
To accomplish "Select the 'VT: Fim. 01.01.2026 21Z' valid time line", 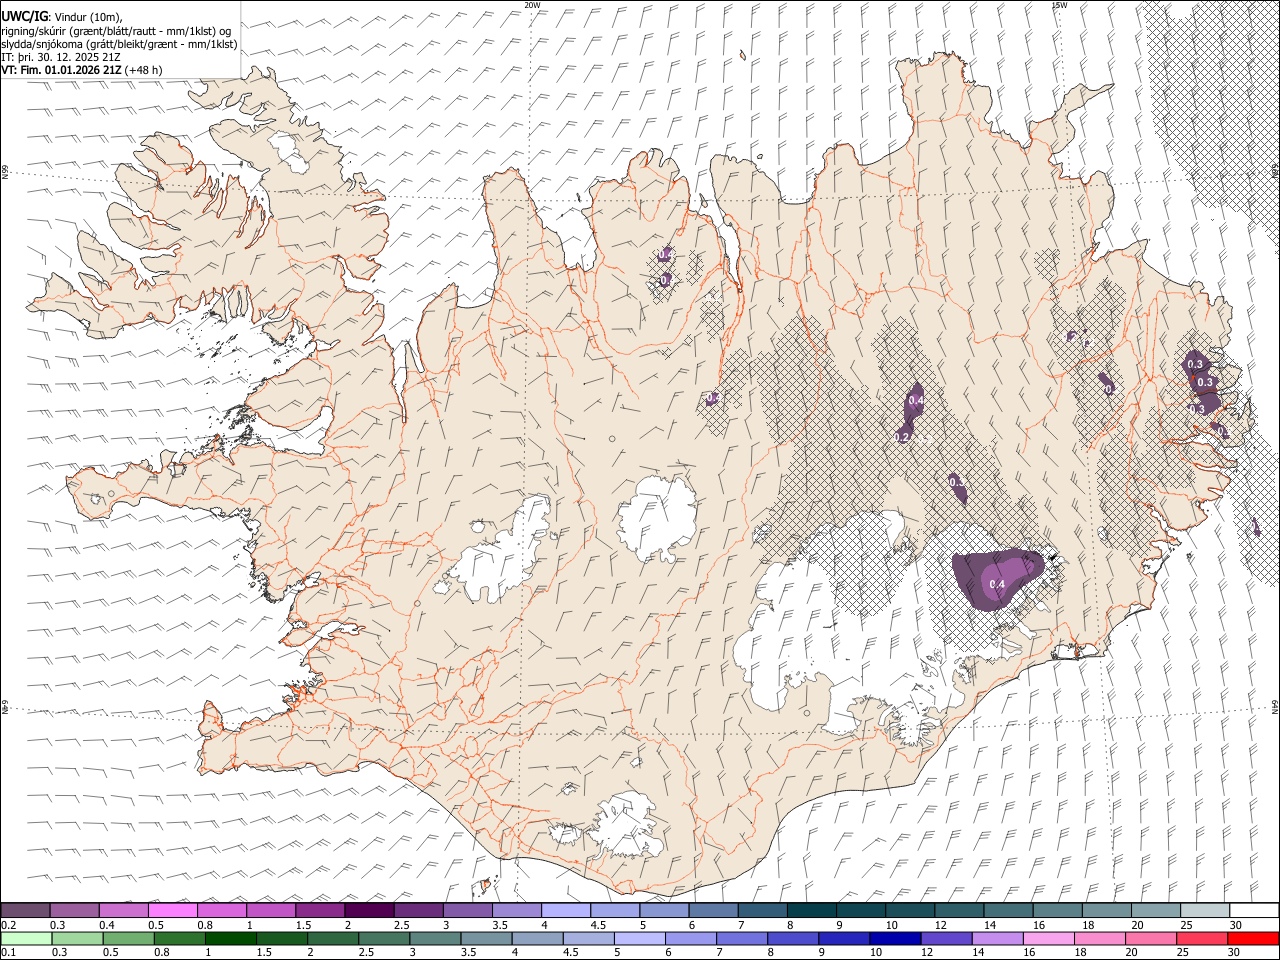I will [x=82, y=70].
